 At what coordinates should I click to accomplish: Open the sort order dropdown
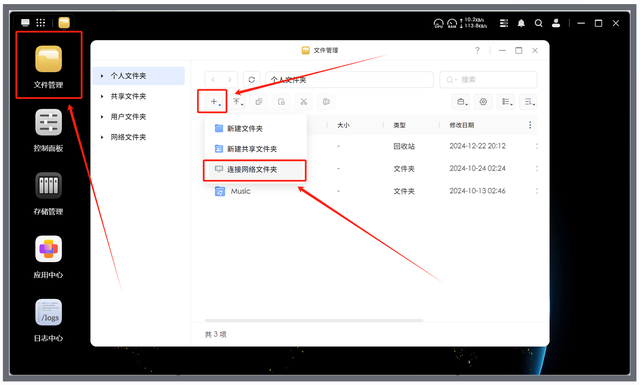coord(529,102)
